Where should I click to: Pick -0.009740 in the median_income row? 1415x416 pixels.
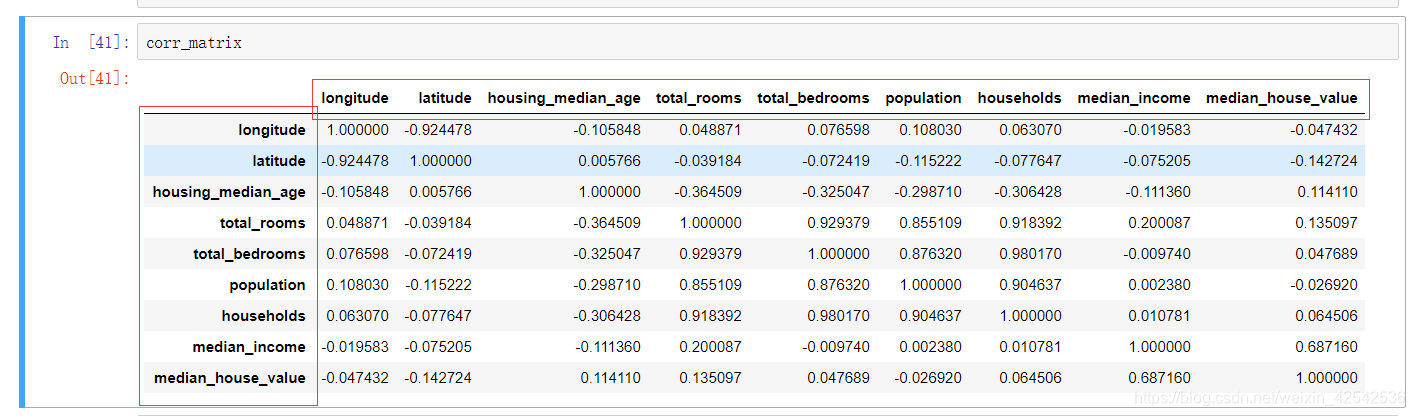[x=836, y=347]
